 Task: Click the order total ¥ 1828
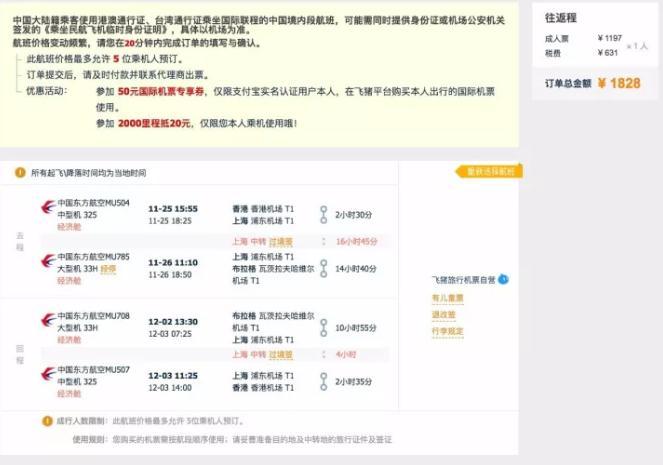pos(619,83)
